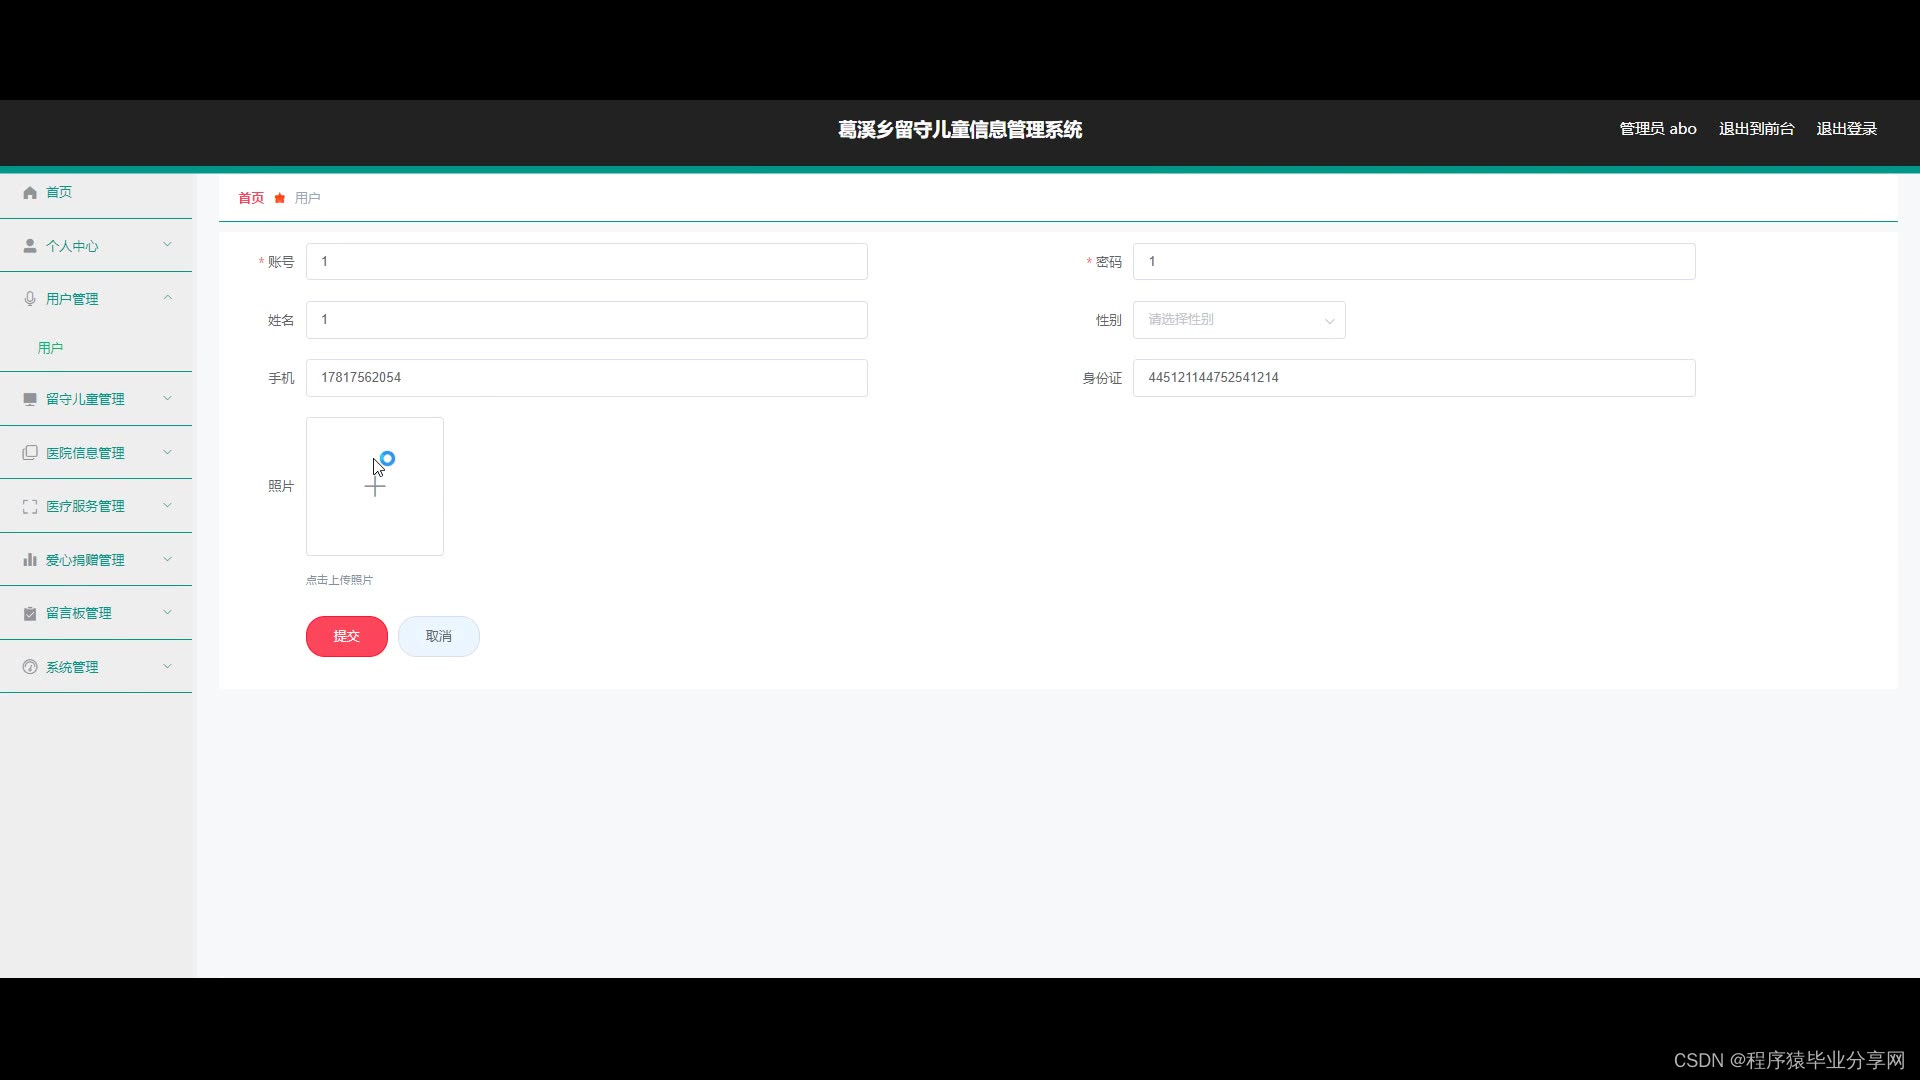Click the 手机 phone number field
The height and width of the screenshot is (1080, 1920).
tap(586, 378)
